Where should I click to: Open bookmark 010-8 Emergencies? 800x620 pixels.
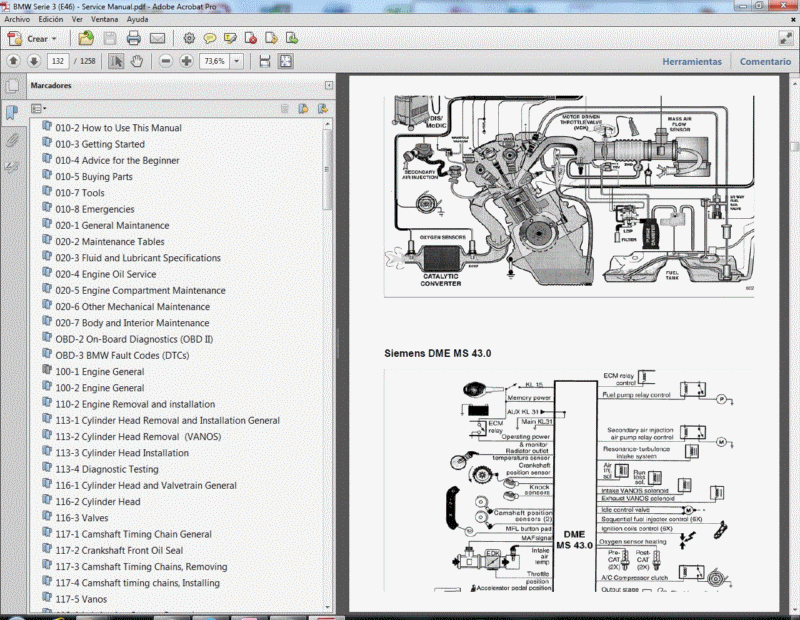(x=95, y=209)
